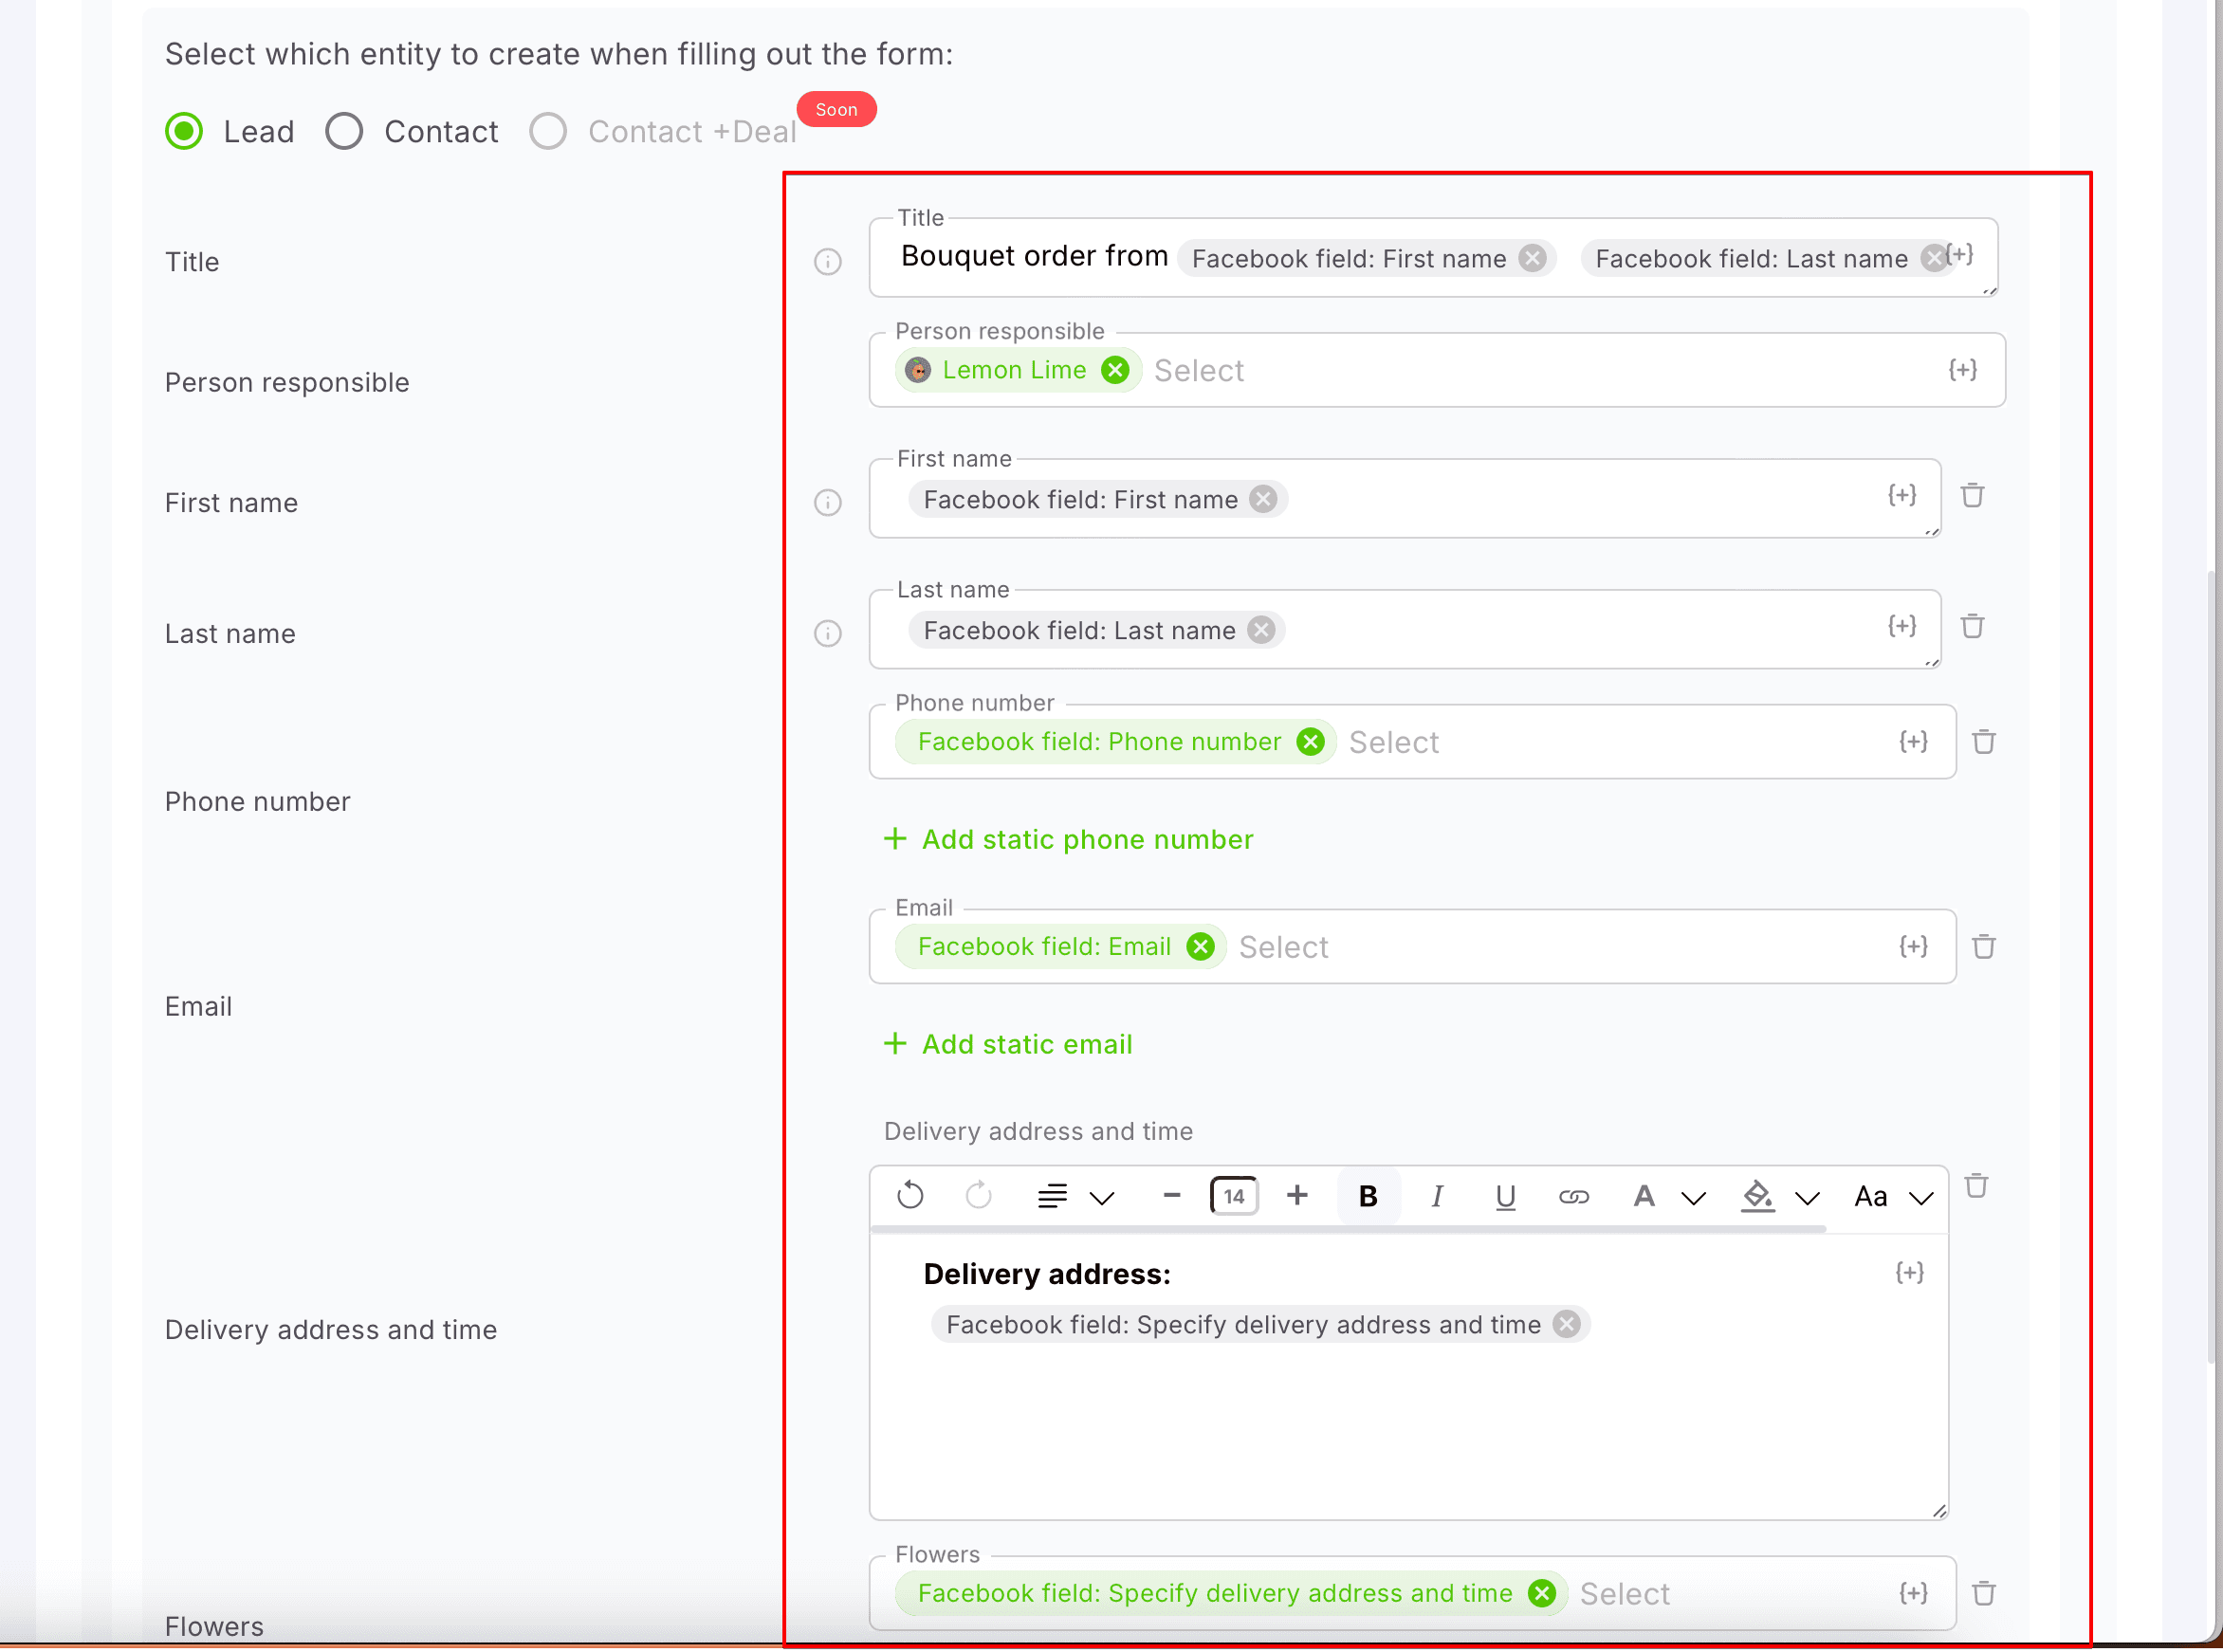Toggle underline formatting

[x=1505, y=1197]
